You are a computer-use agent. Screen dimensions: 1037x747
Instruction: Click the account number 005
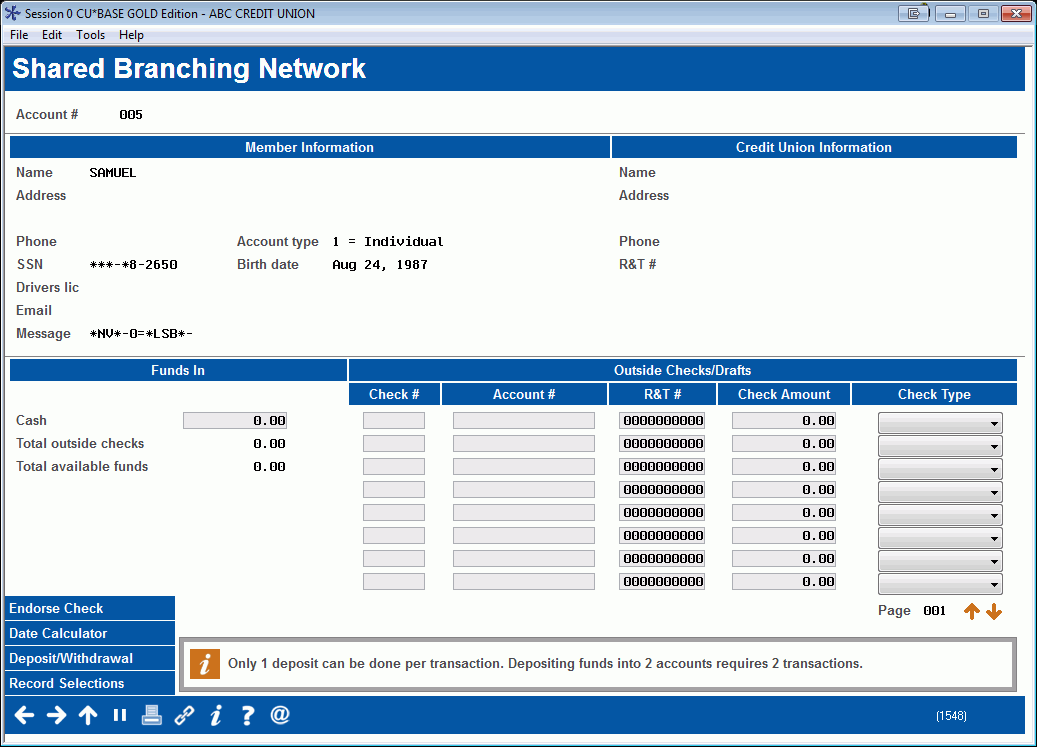tap(131, 115)
